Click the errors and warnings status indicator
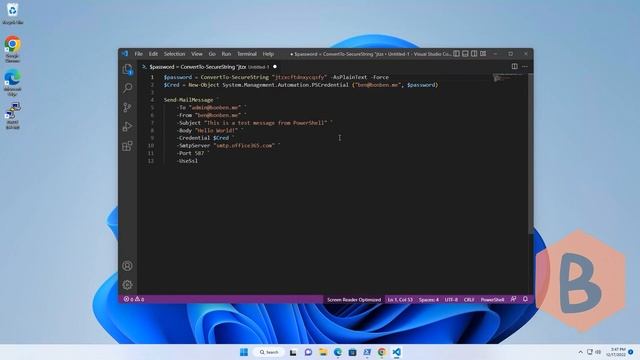The width and height of the screenshot is (640, 360). 134,299
